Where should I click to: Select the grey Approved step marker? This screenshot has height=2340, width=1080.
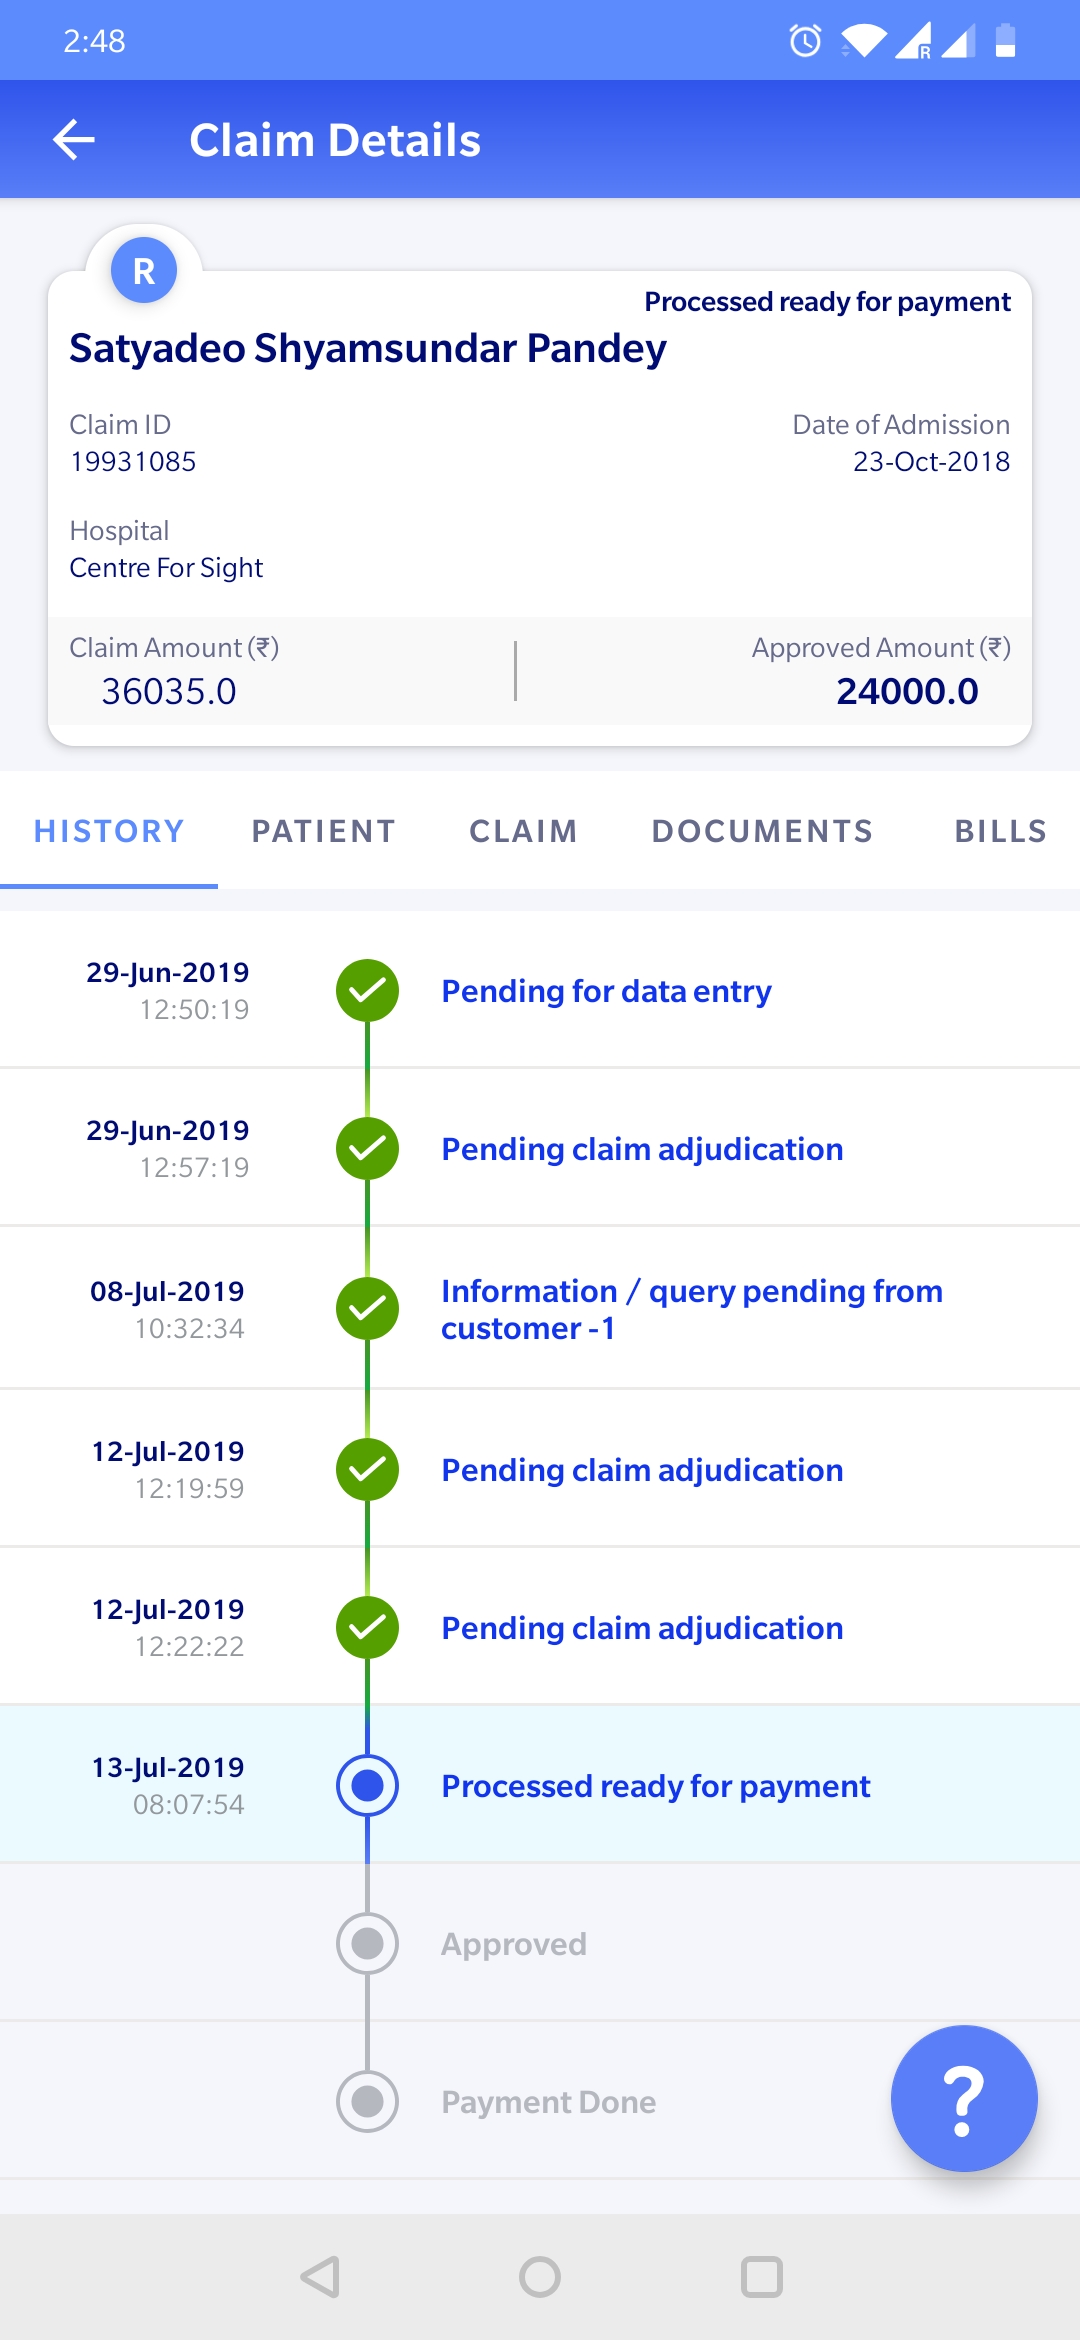pos(367,1944)
